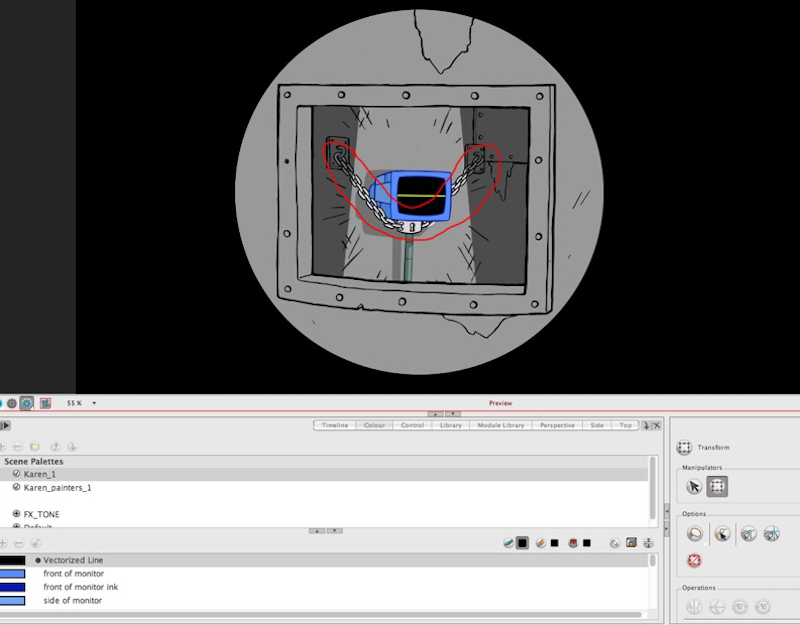
Task: Click the down arrow on the divider below the palette list
Action: coord(335,531)
